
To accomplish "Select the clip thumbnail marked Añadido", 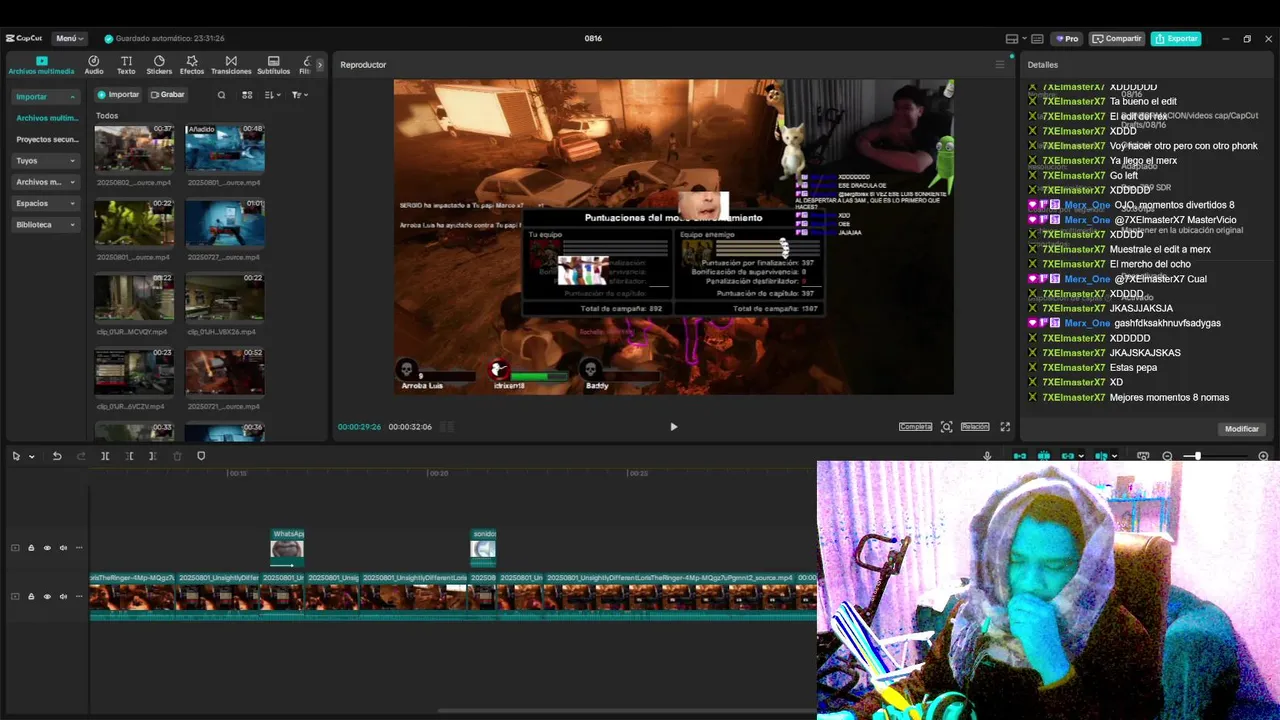I will (225, 148).
